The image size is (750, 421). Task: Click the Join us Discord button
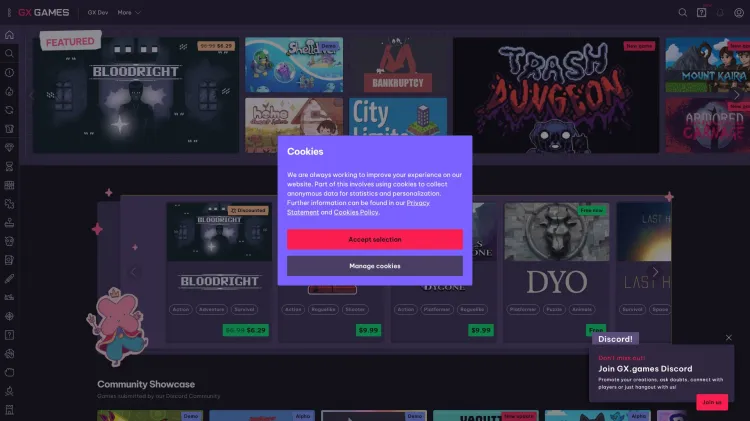point(711,402)
